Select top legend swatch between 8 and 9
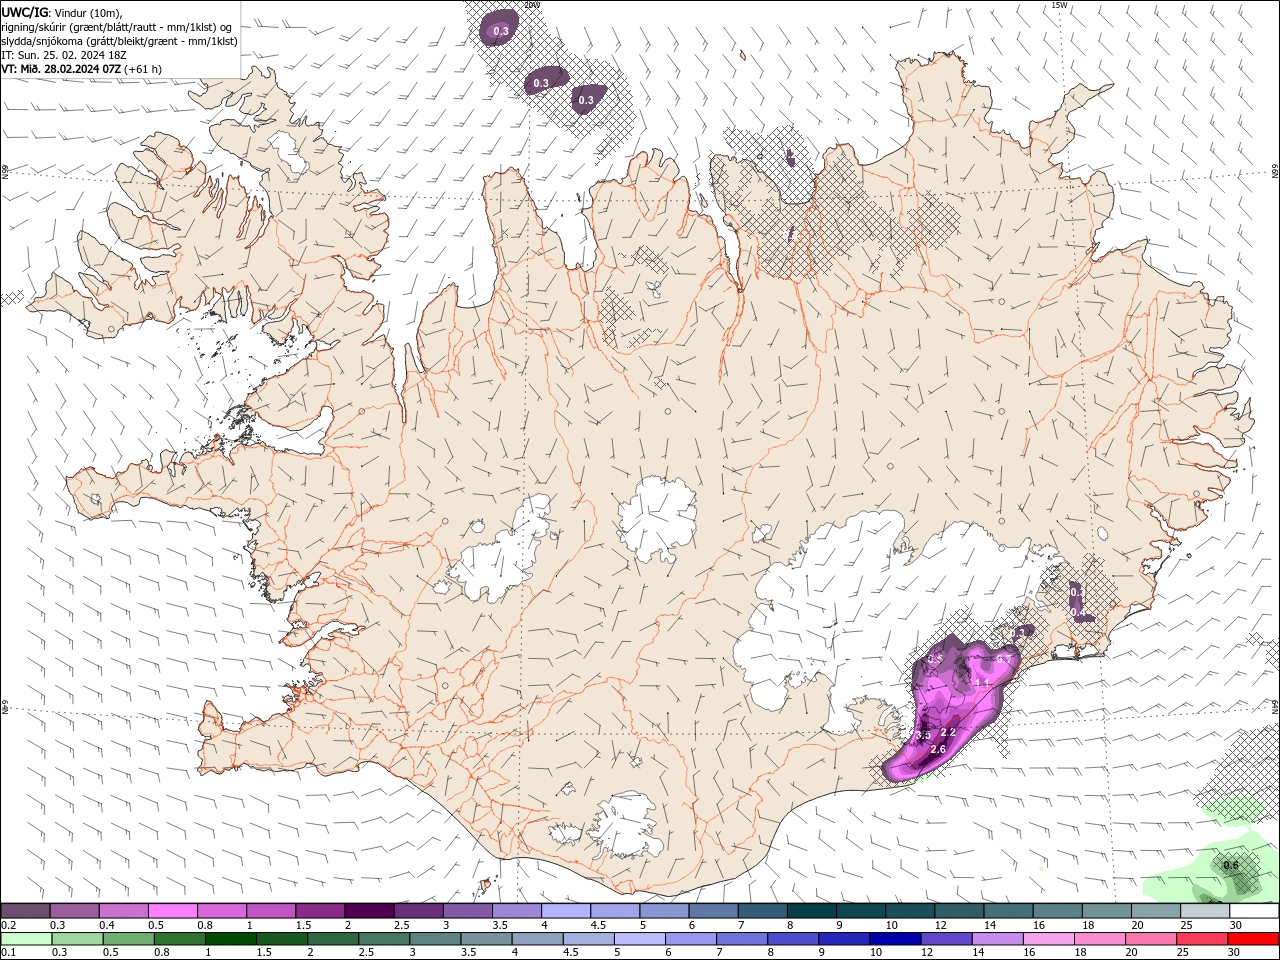1280x960 pixels. tap(812, 910)
